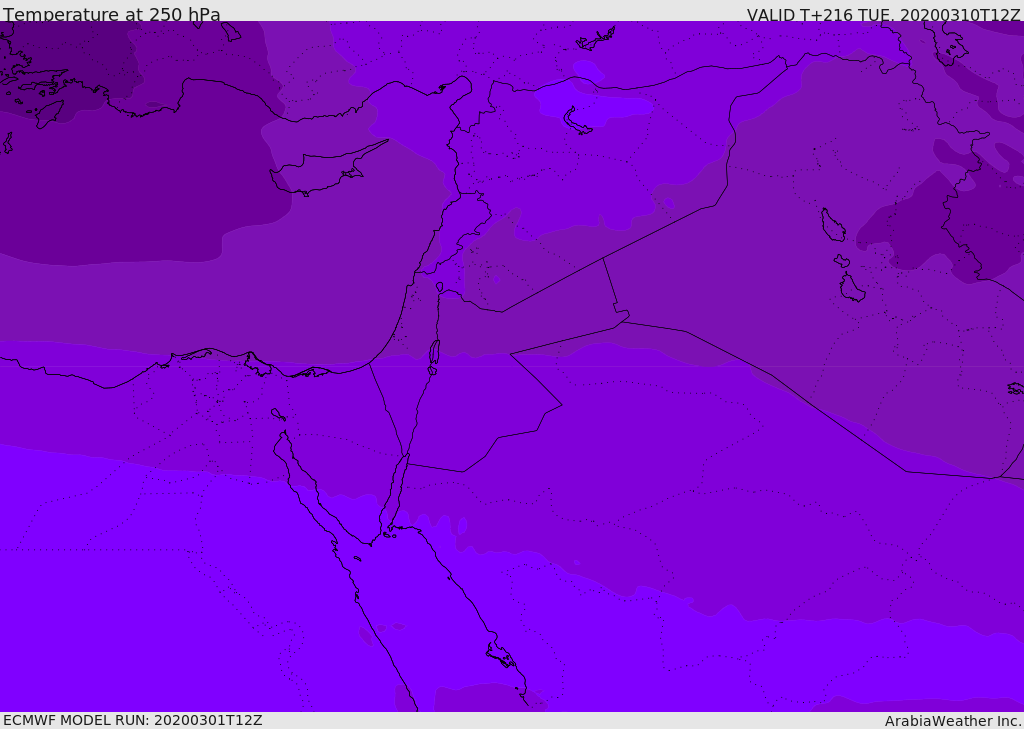
Task: Click the 'ECMWF MODEL RUN: 20200301T12Z' footer text
Action: point(133,720)
